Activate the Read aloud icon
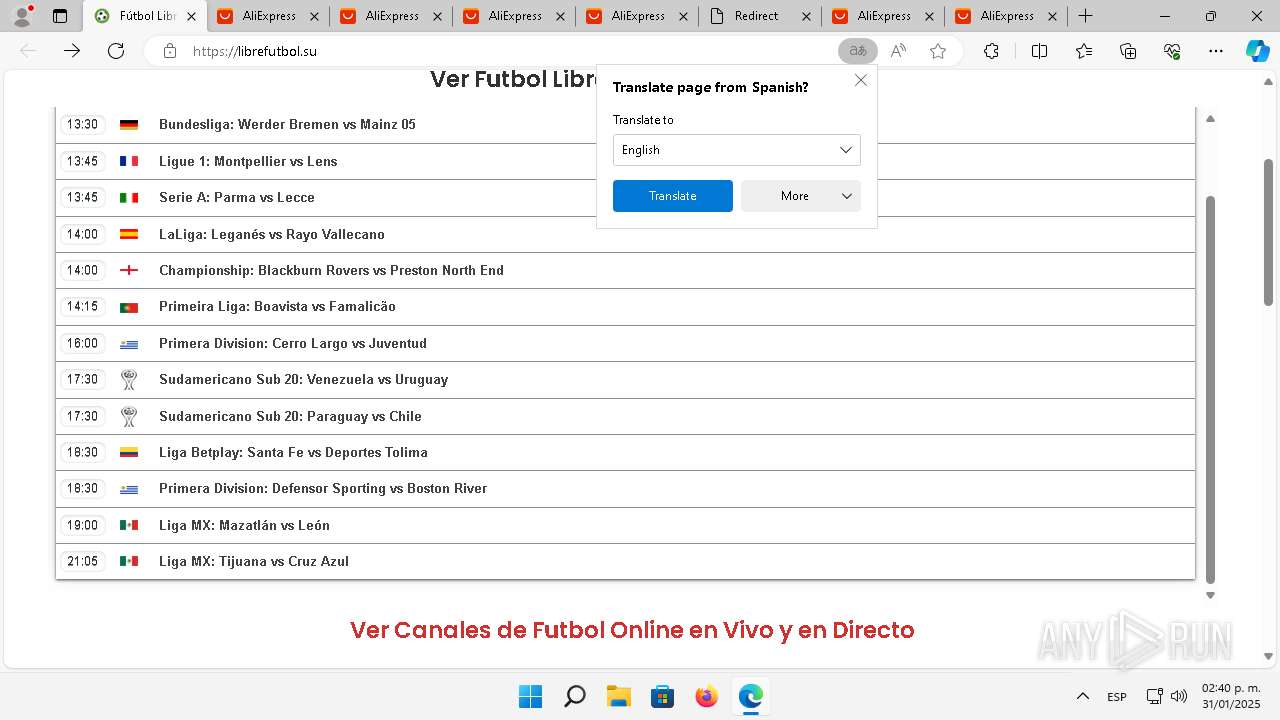Viewport: 1280px width, 720px height. [x=898, y=51]
